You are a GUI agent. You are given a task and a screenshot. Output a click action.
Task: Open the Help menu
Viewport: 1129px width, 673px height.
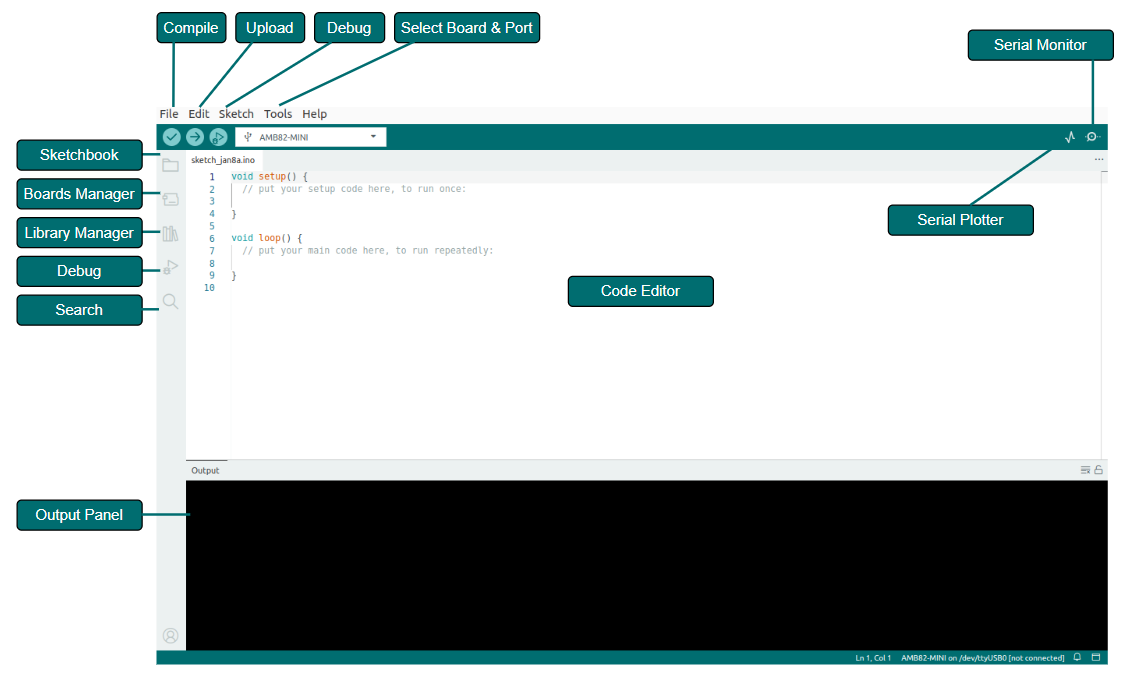315,114
